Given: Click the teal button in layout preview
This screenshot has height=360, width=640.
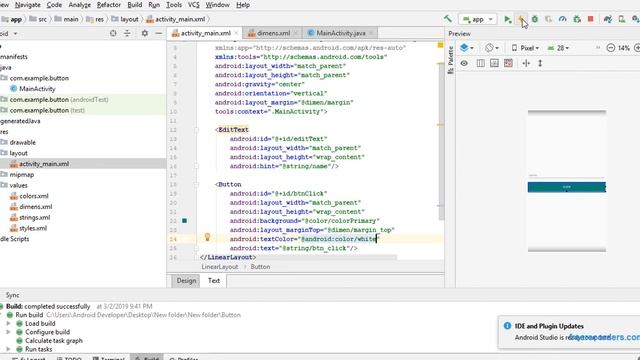Looking at the screenshot, I should pos(567,187).
